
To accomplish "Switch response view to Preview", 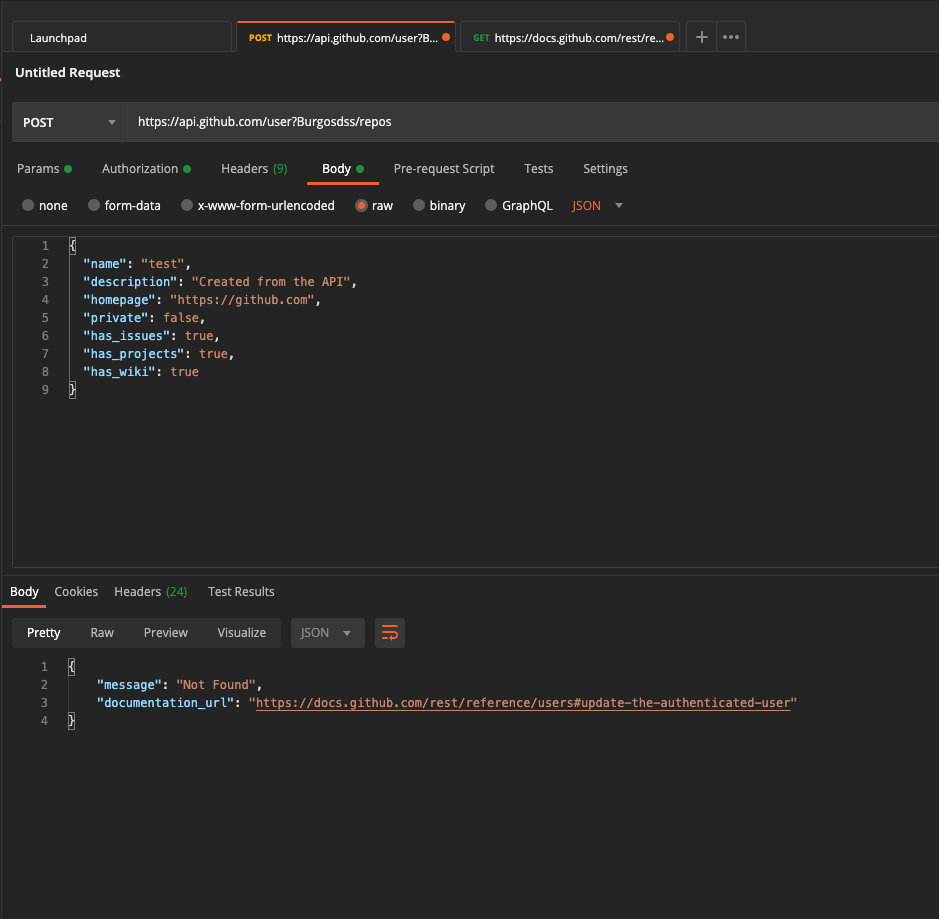I will tap(166, 633).
